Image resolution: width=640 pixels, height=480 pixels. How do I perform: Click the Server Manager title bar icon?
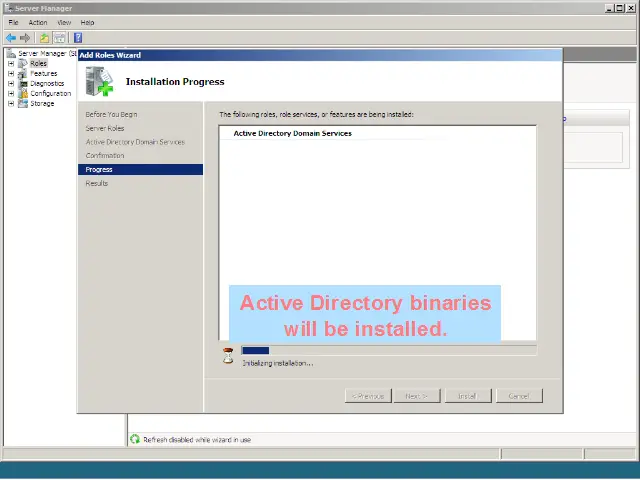tap(8, 8)
